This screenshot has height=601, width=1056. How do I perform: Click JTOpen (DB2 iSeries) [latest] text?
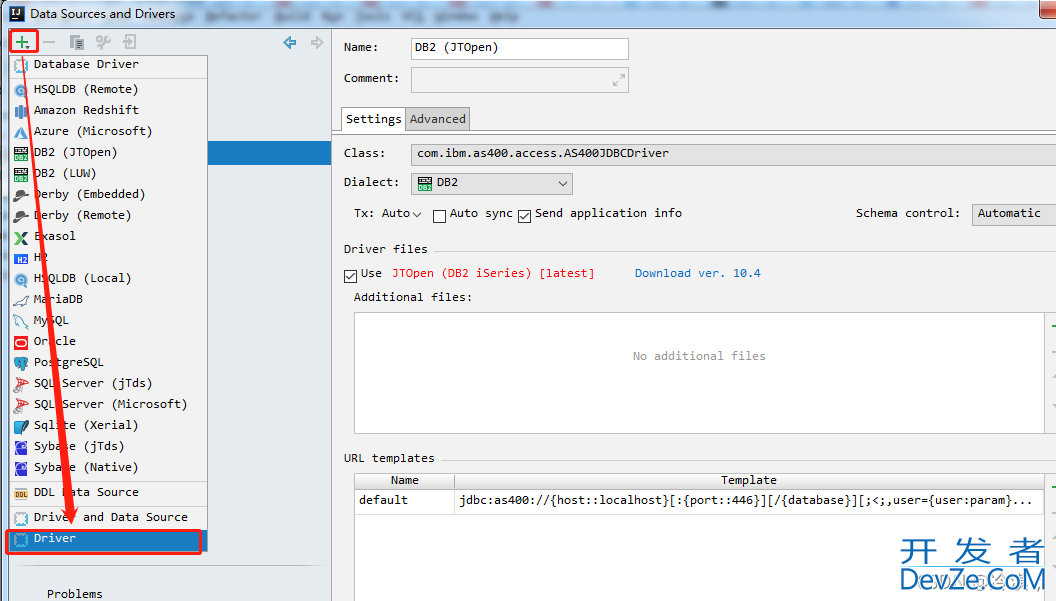(x=493, y=273)
